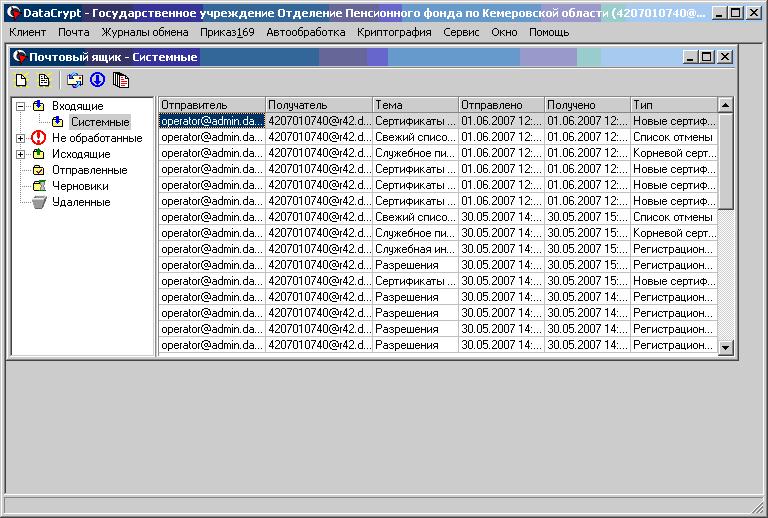Click the new blank message toolbar icon

(x=21, y=80)
